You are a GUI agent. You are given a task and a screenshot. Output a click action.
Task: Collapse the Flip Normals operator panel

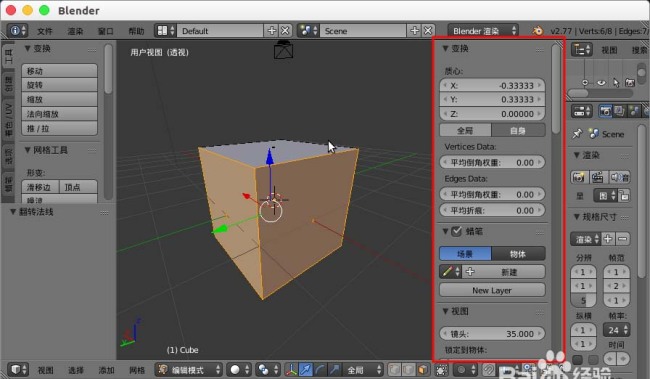click(x=13, y=212)
